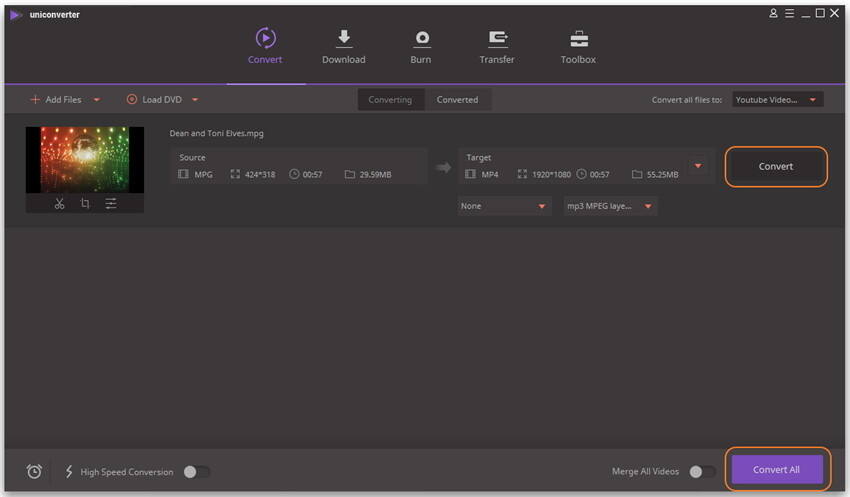Click the High Speed Conversion lightning icon
Viewport: 850px width, 497px height.
tap(69, 472)
